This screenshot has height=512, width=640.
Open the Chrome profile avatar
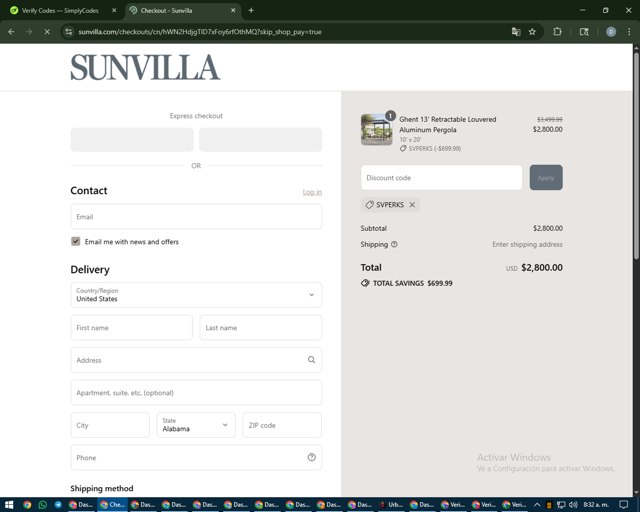point(611,32)
